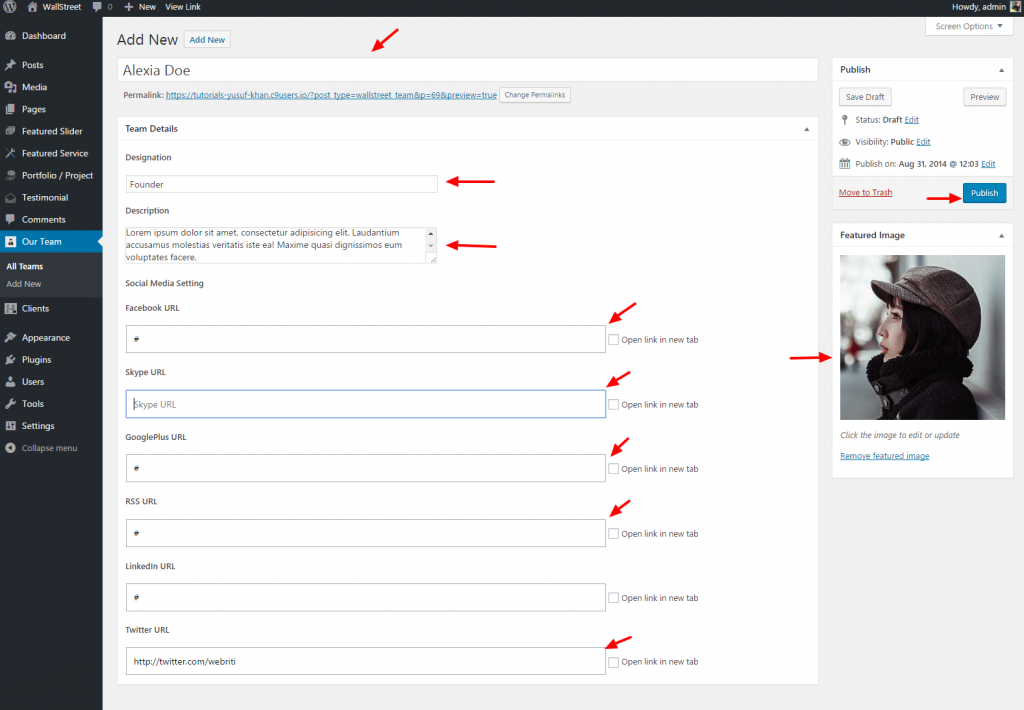Click the admin avatar icon
Screen dimensions: 1024x710
(1015, 7)
